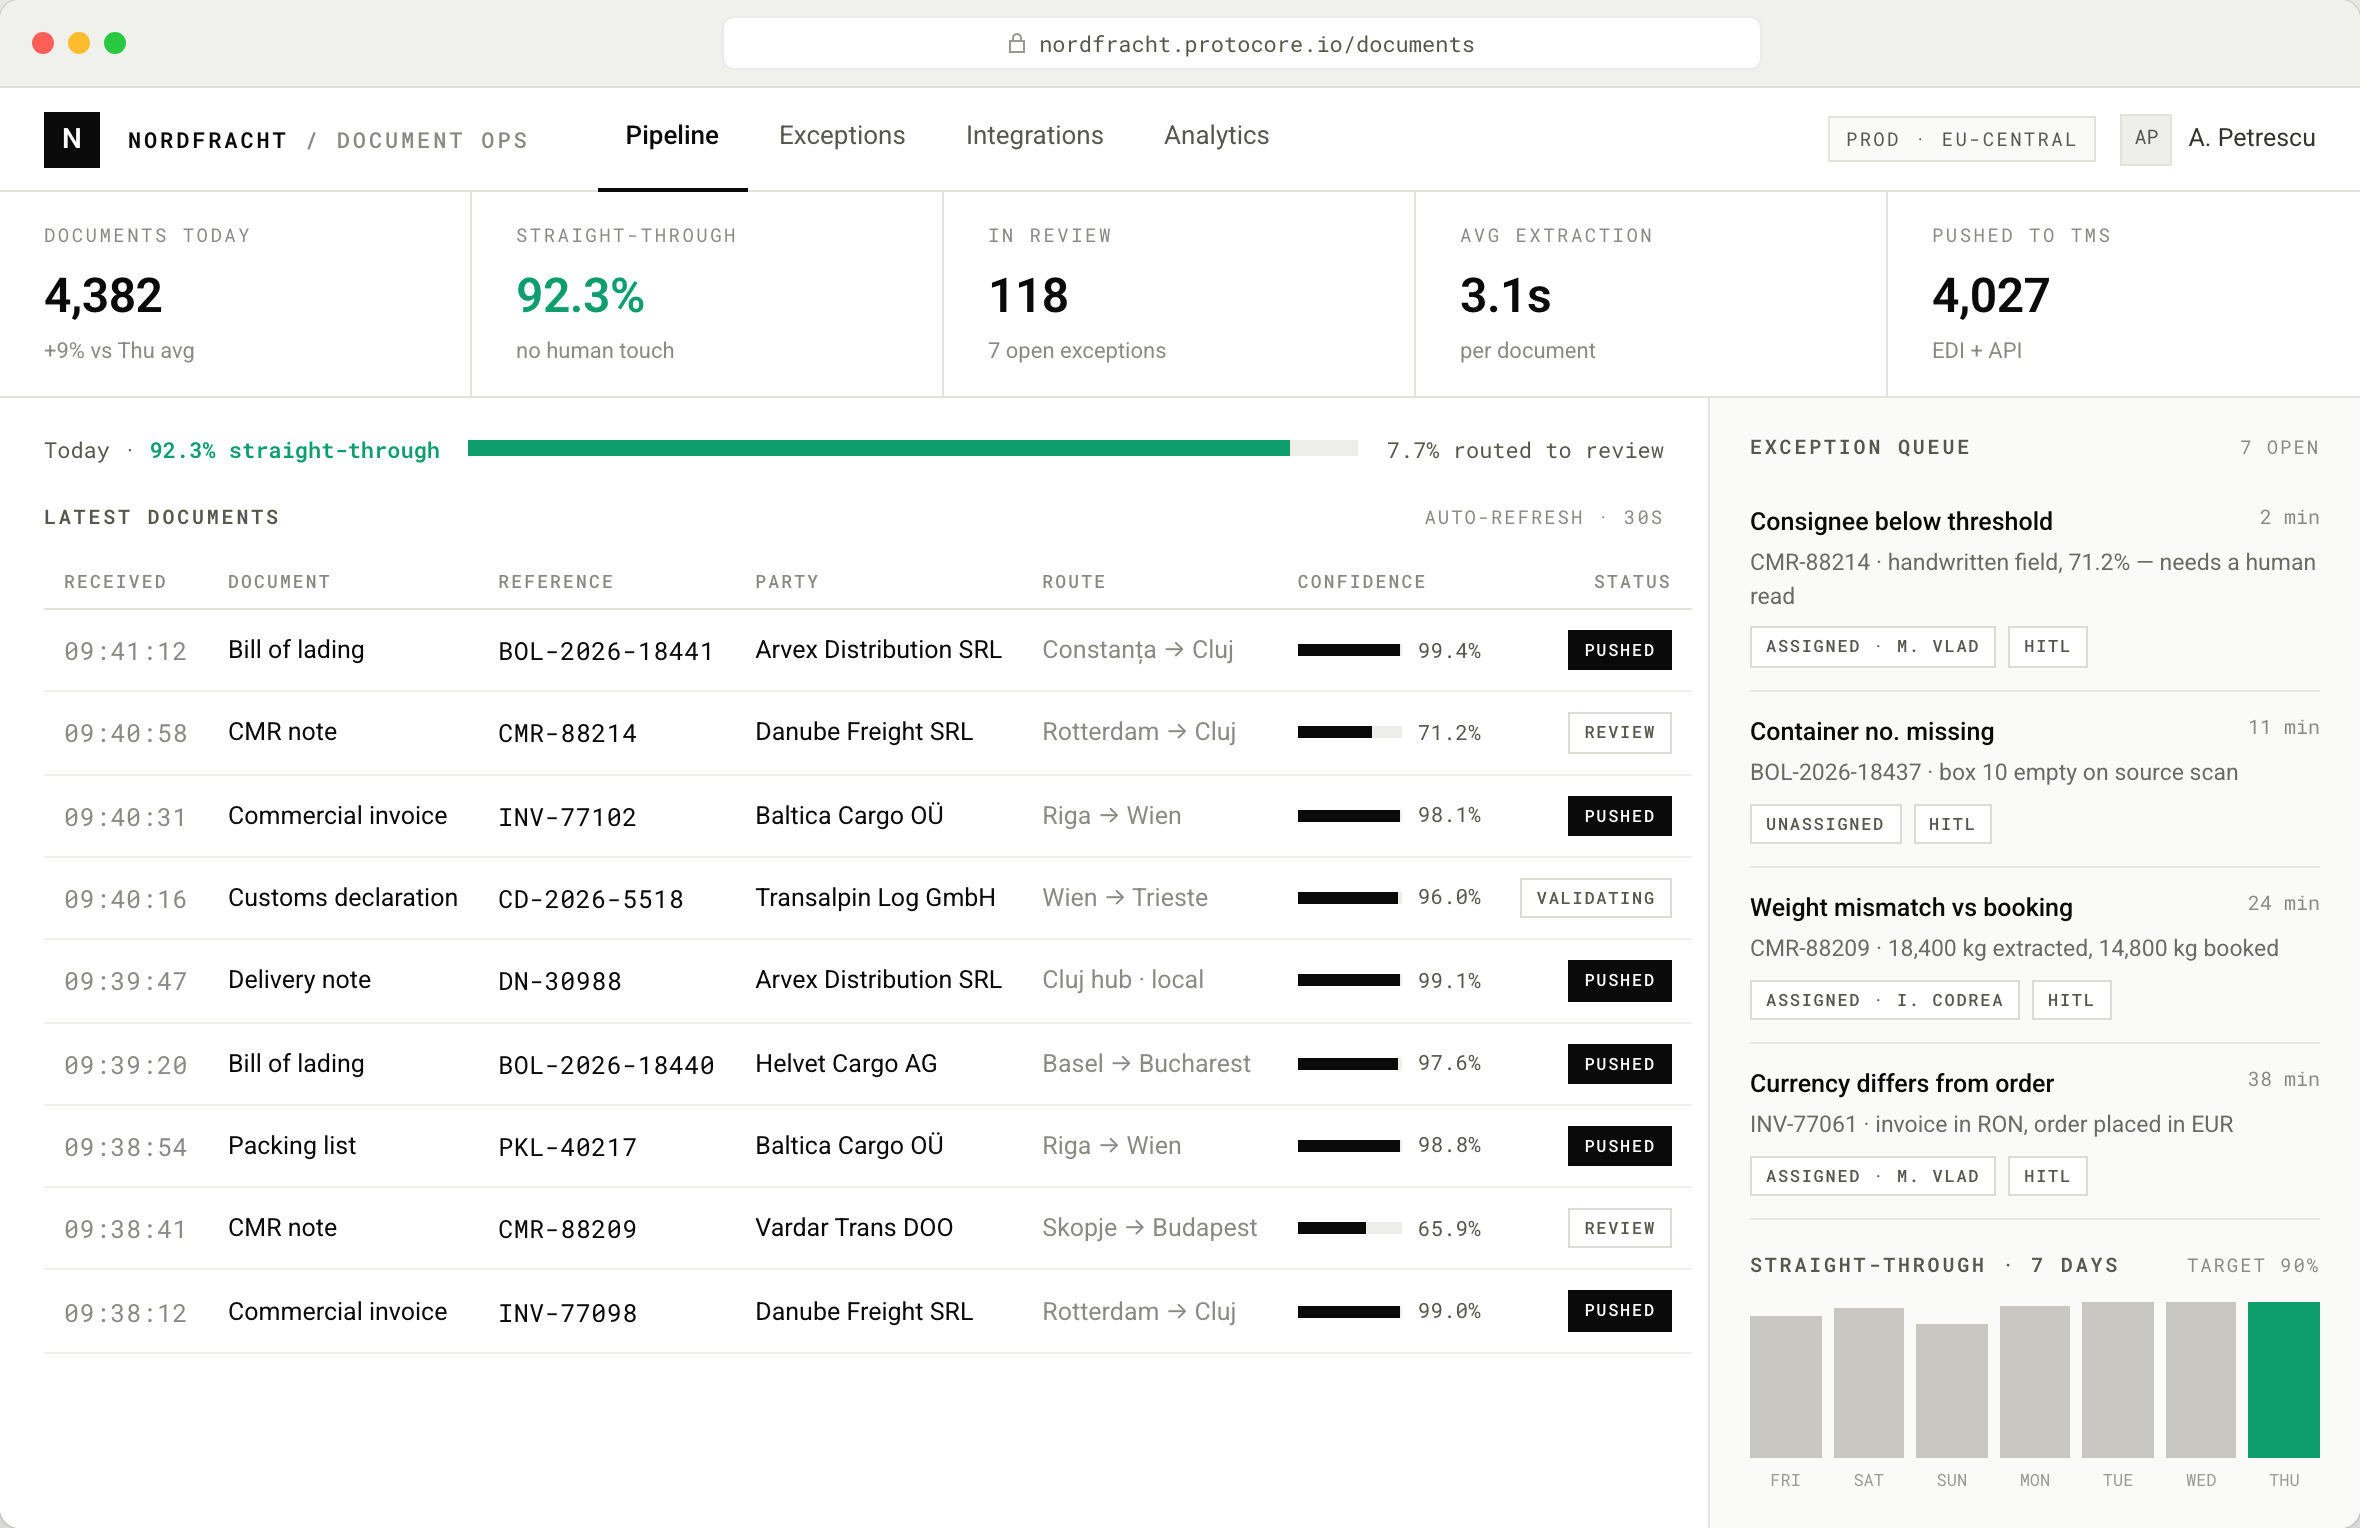Click the confidence bar of CMR-88209
This screenshot has height=1528, width=2360.
click(x=1349, y=1228)
